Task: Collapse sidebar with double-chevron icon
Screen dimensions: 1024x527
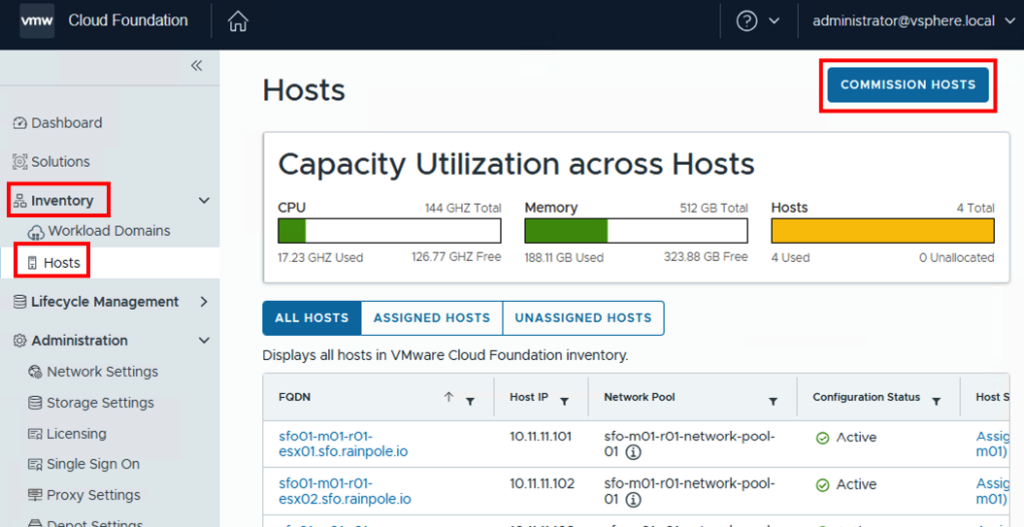Action: [197, 65]
